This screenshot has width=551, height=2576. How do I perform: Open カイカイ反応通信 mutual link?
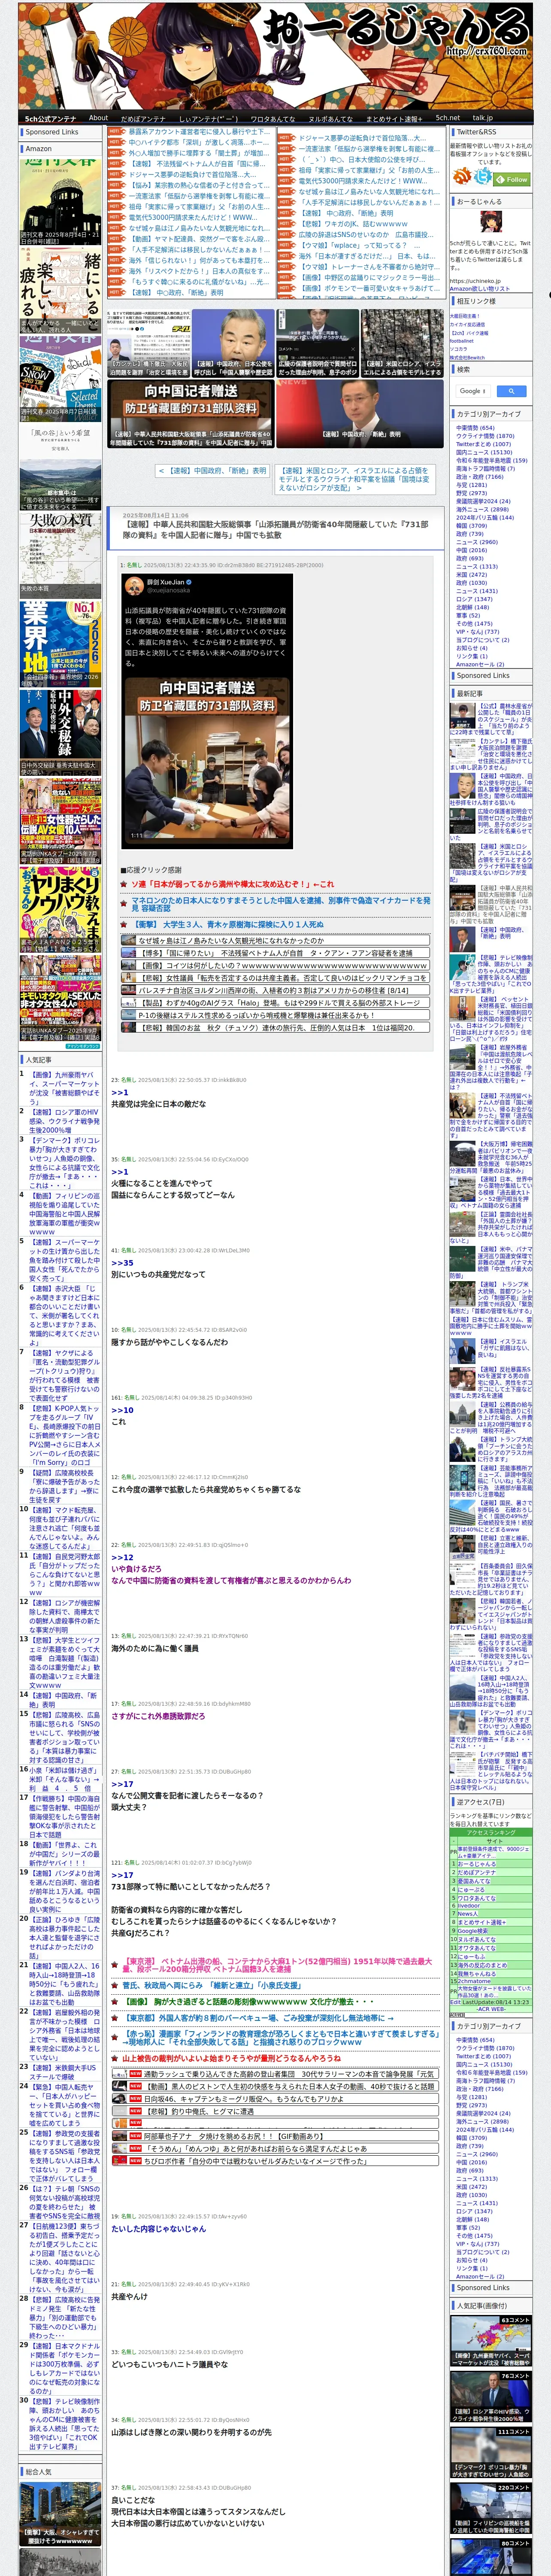coord(467,324)
